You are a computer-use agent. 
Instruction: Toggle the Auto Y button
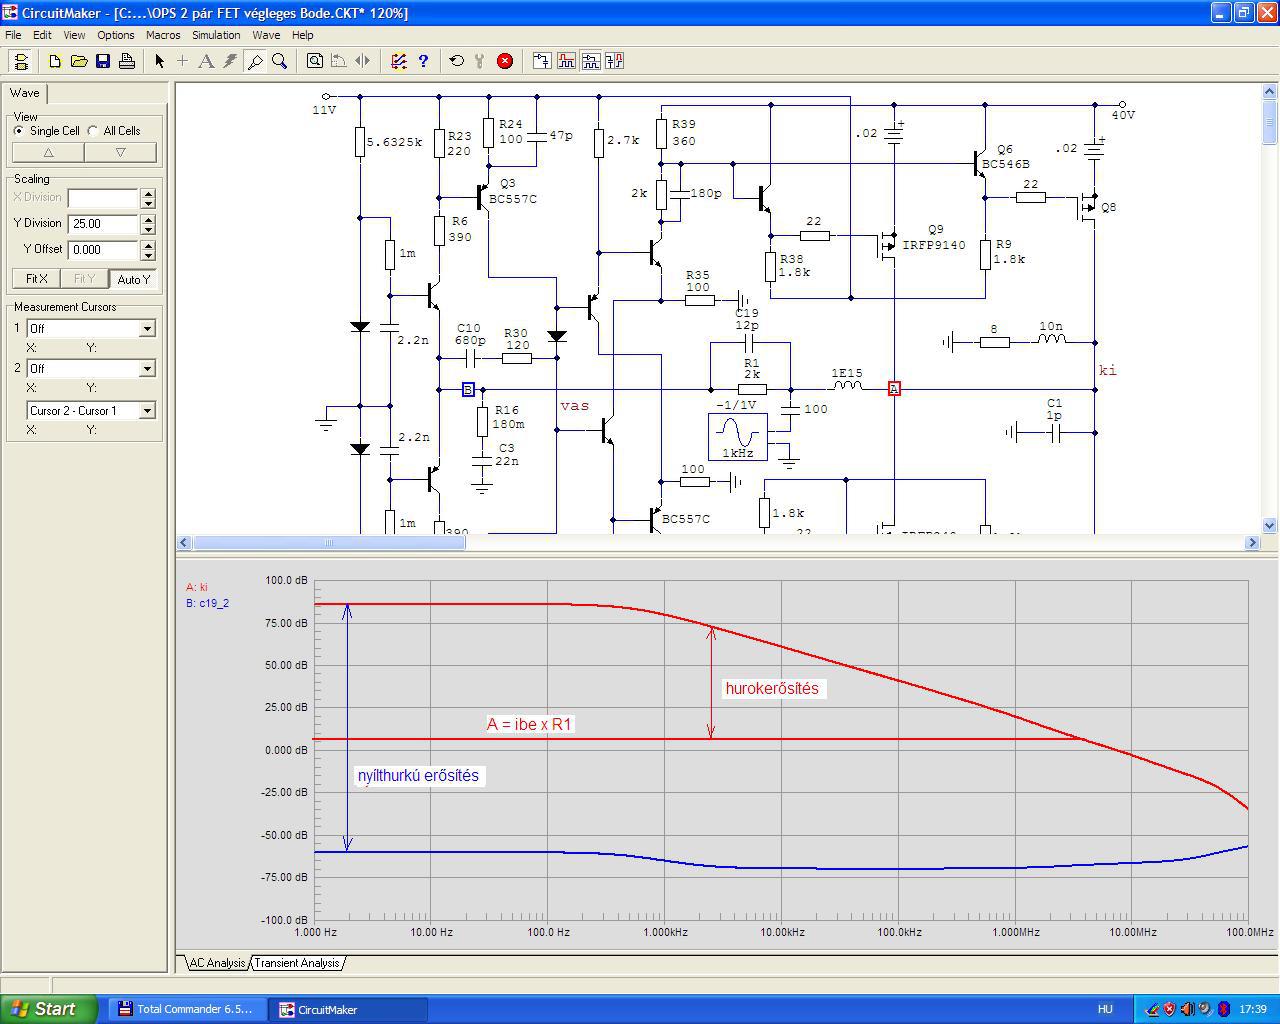click(x=134, y=279)
